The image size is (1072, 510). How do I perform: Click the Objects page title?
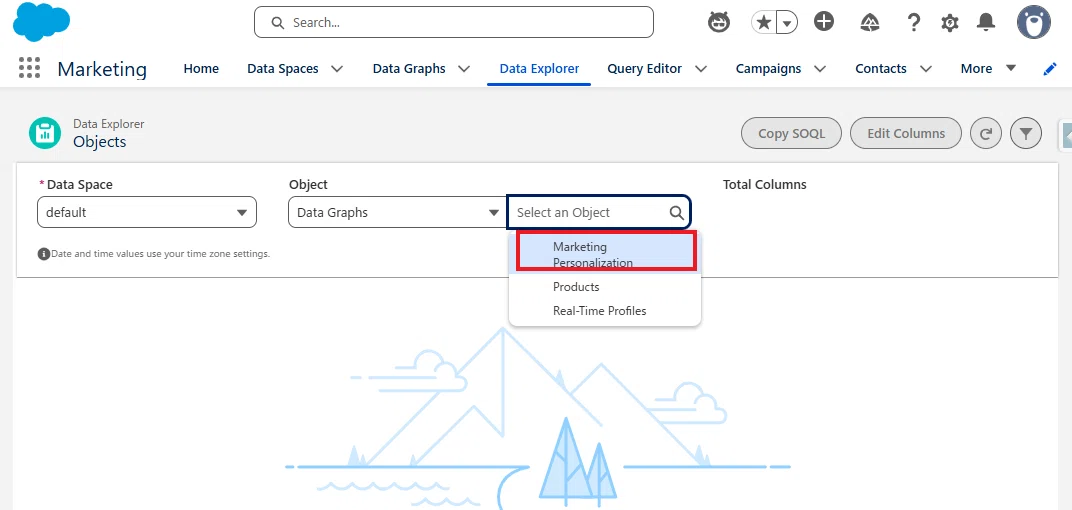[100, 142]
